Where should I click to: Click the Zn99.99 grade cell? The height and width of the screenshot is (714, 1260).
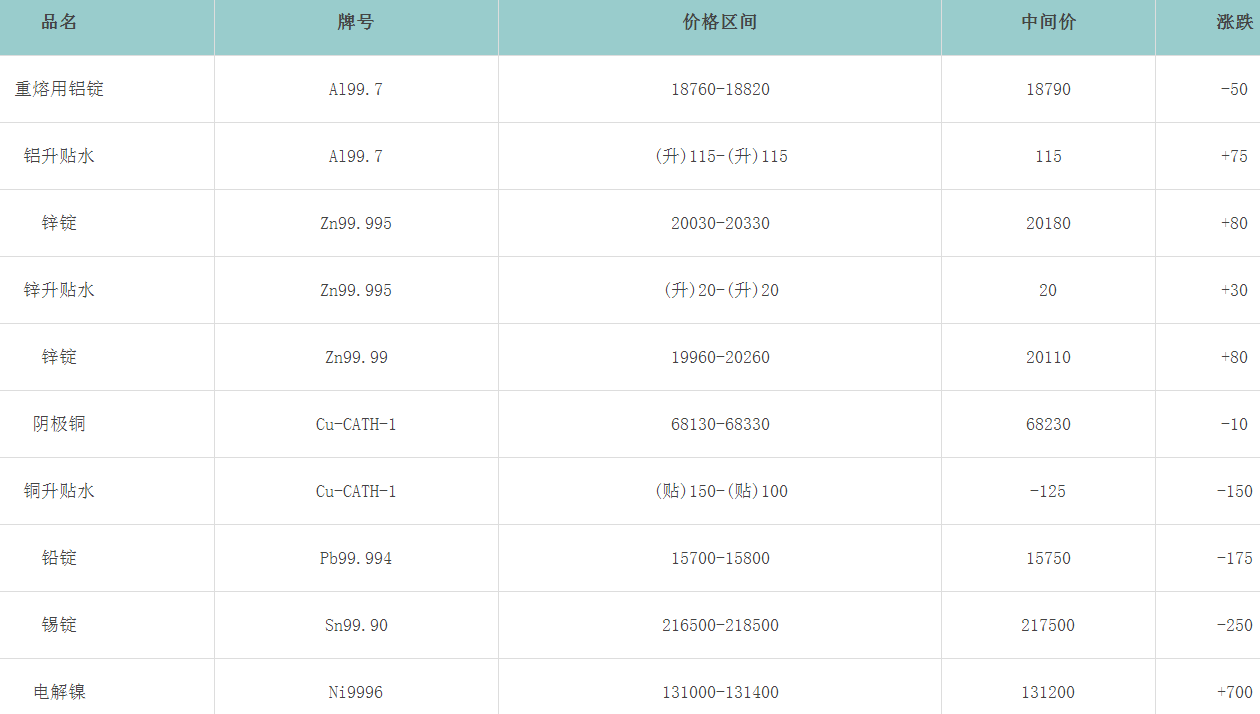[x=356, y=357]
